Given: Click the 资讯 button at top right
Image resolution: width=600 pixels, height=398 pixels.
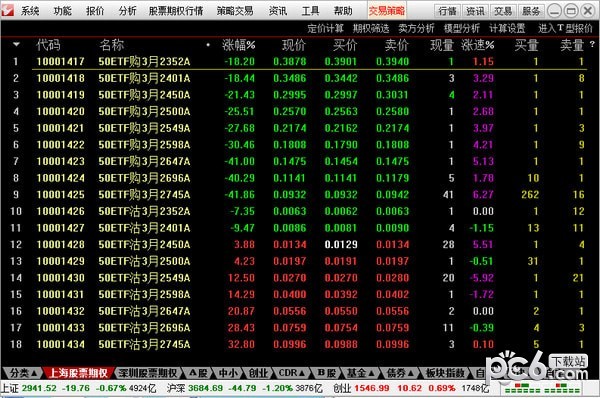Looking at the screenshot, I should tap(476, 11).
